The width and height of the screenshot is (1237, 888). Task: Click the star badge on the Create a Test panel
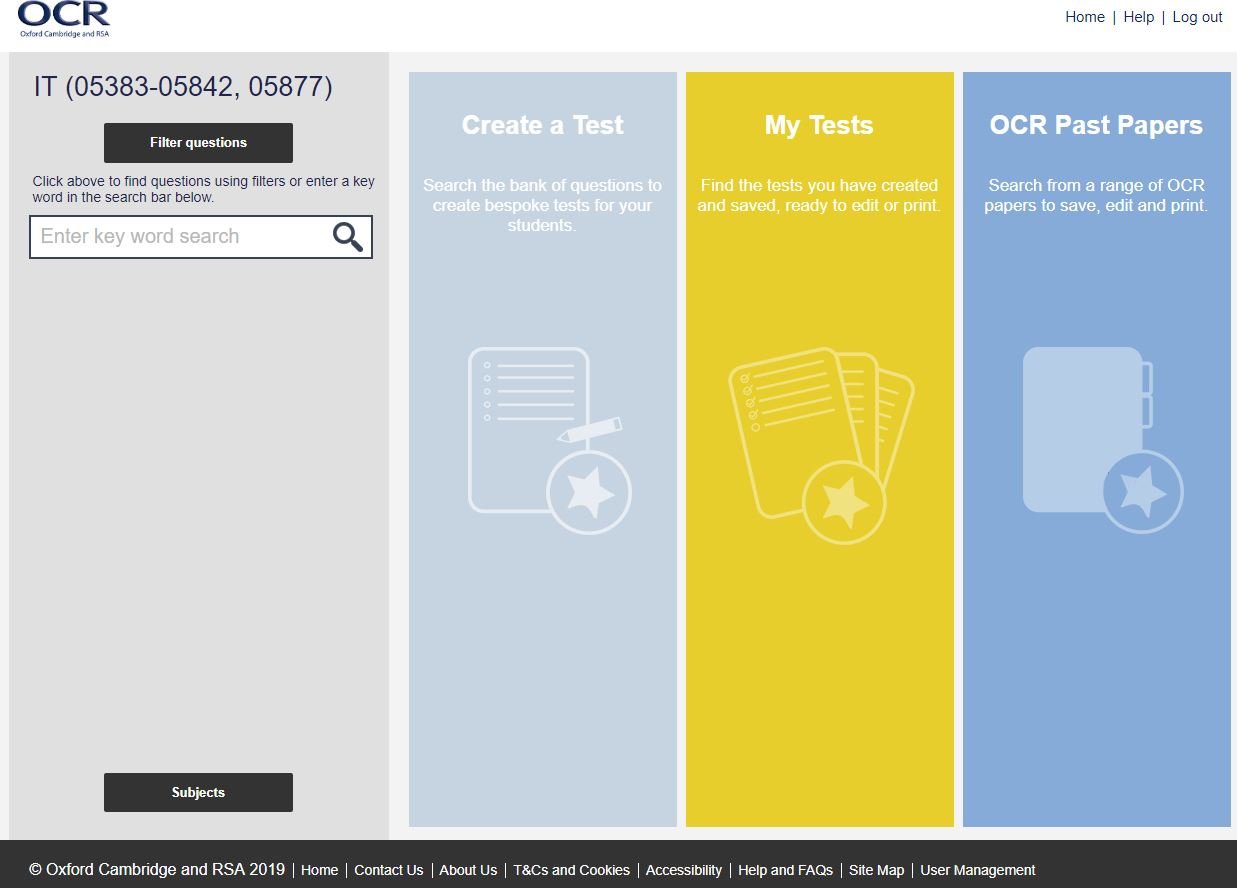pyautogui.click(x=590, y=492)
